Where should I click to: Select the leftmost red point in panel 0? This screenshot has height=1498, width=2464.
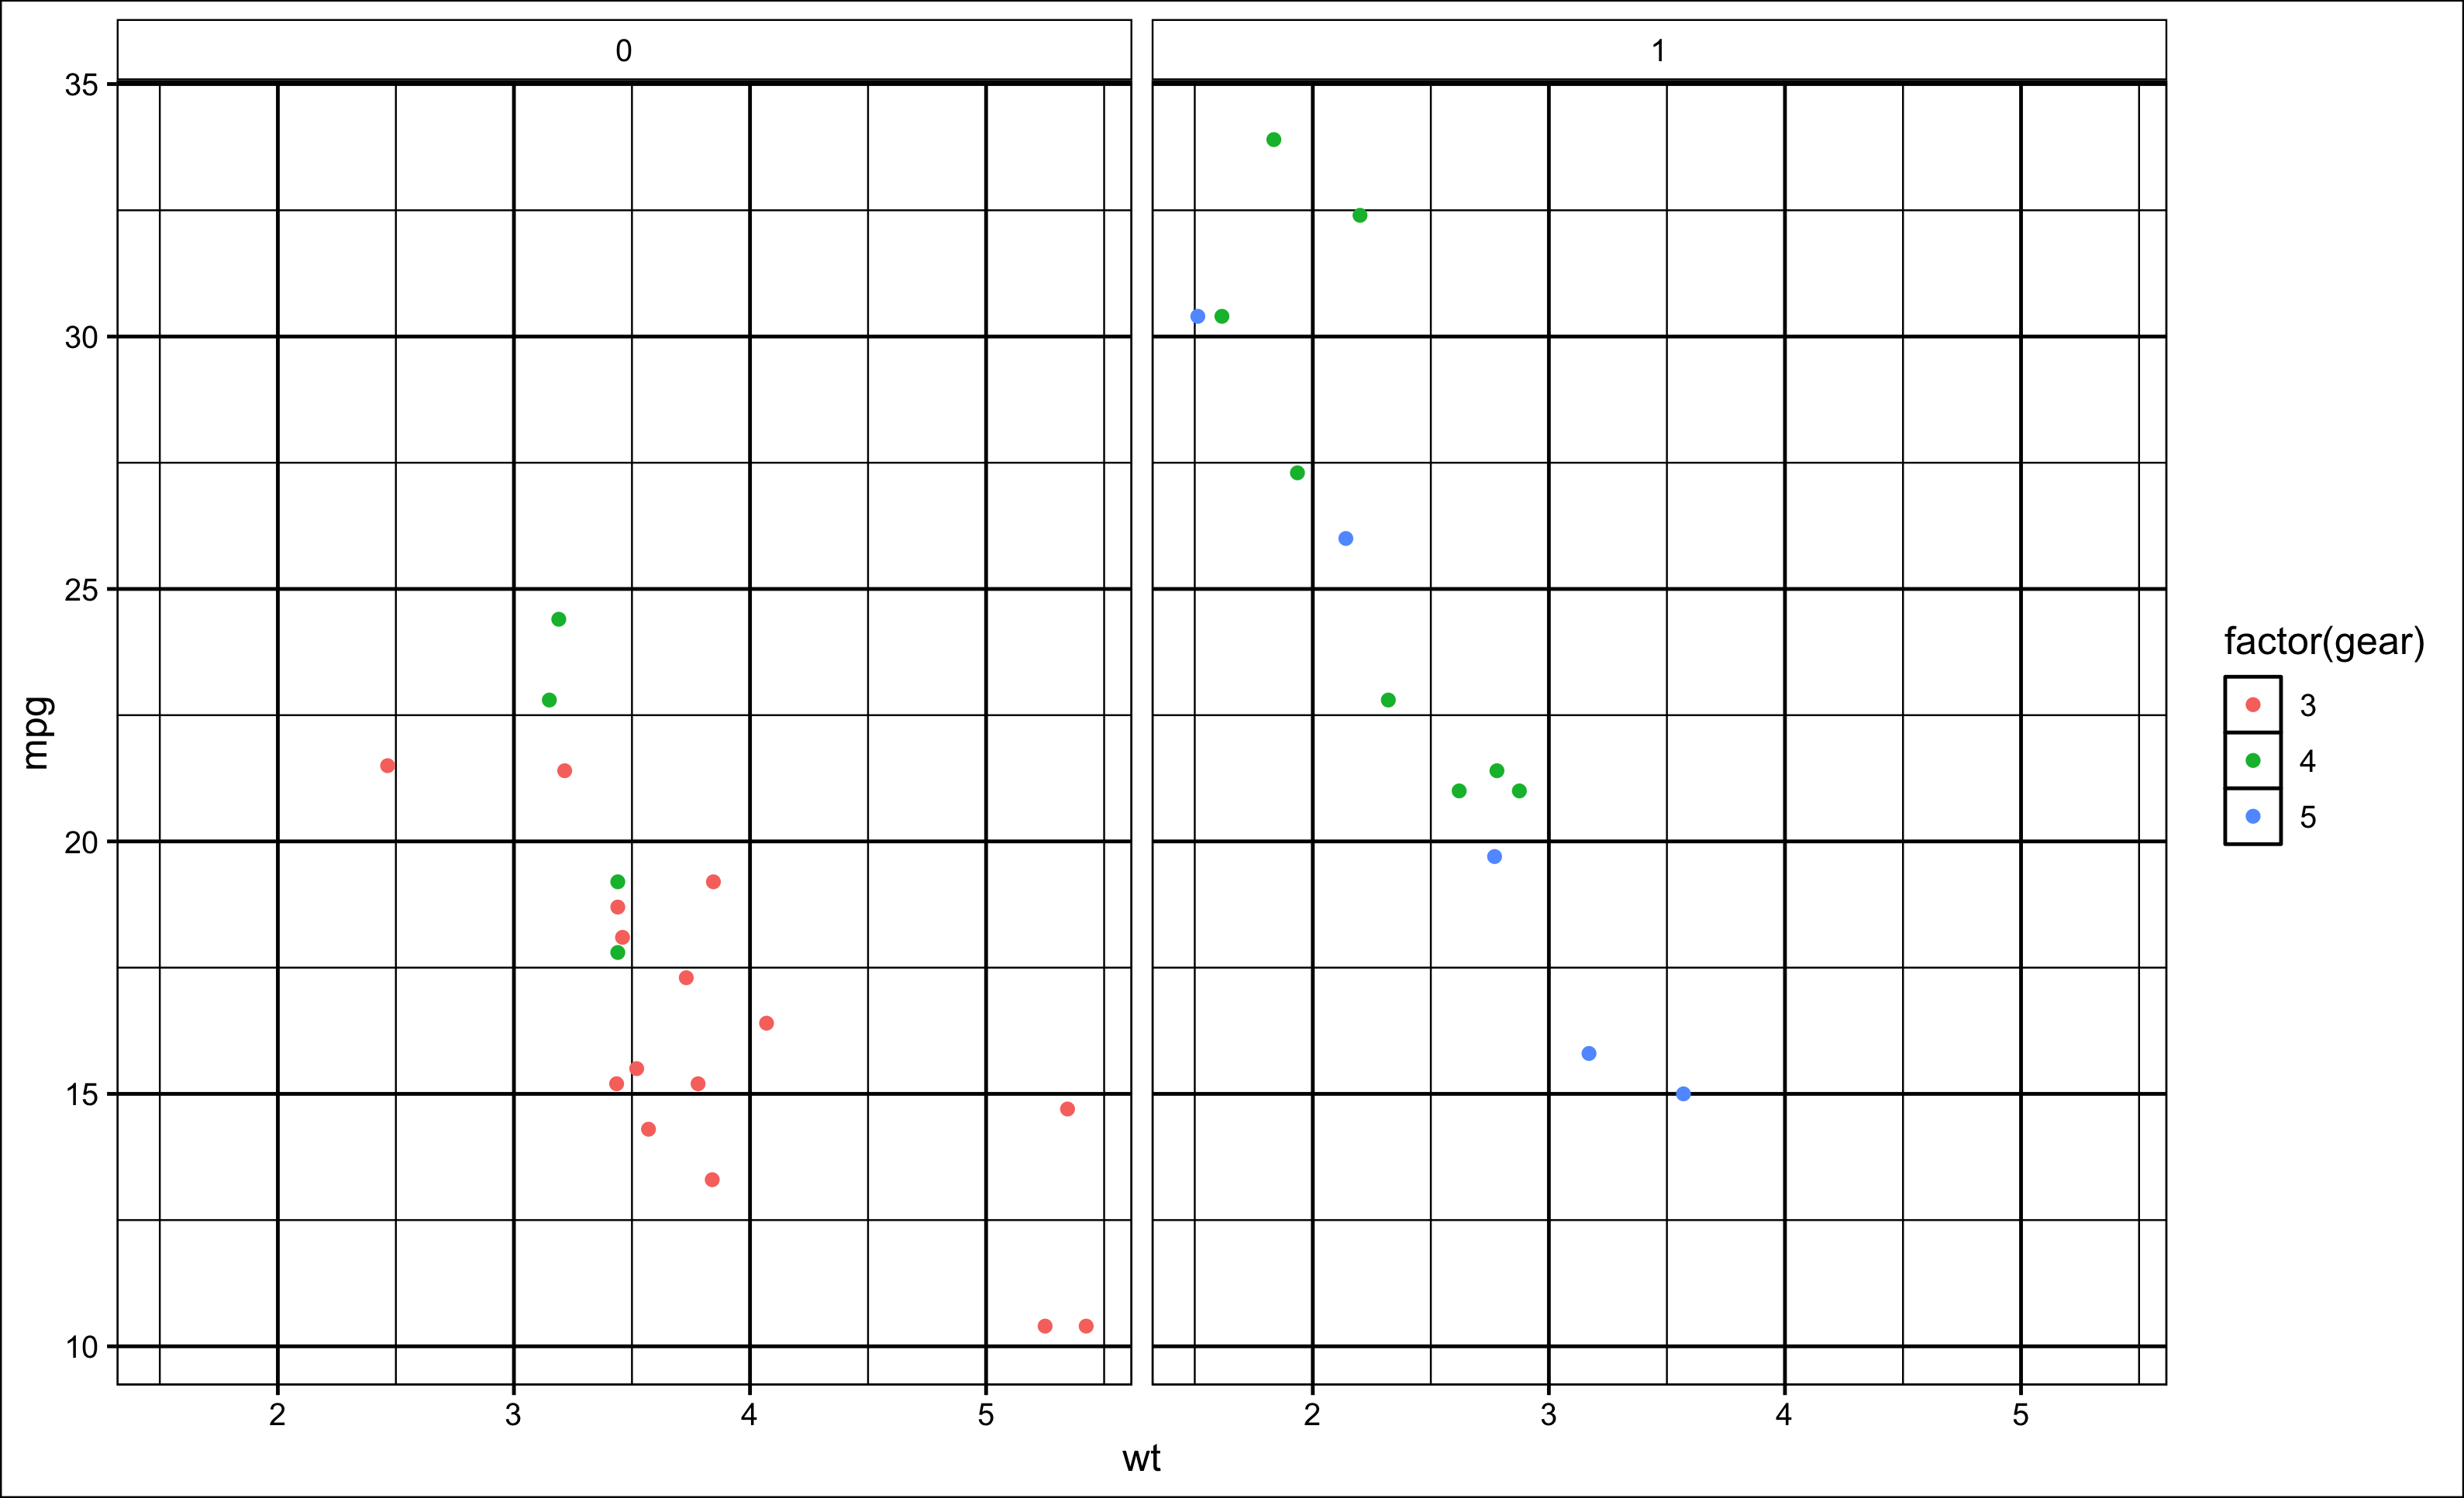(x=388, y=766)
